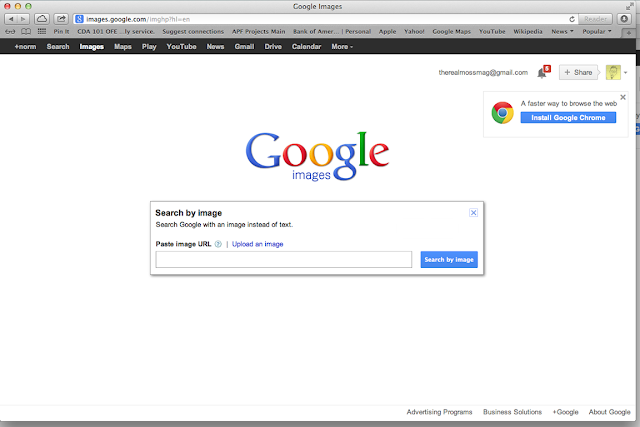Open the Bank of America Personal bookmark
640x427 pixels.
coord(332,31)
